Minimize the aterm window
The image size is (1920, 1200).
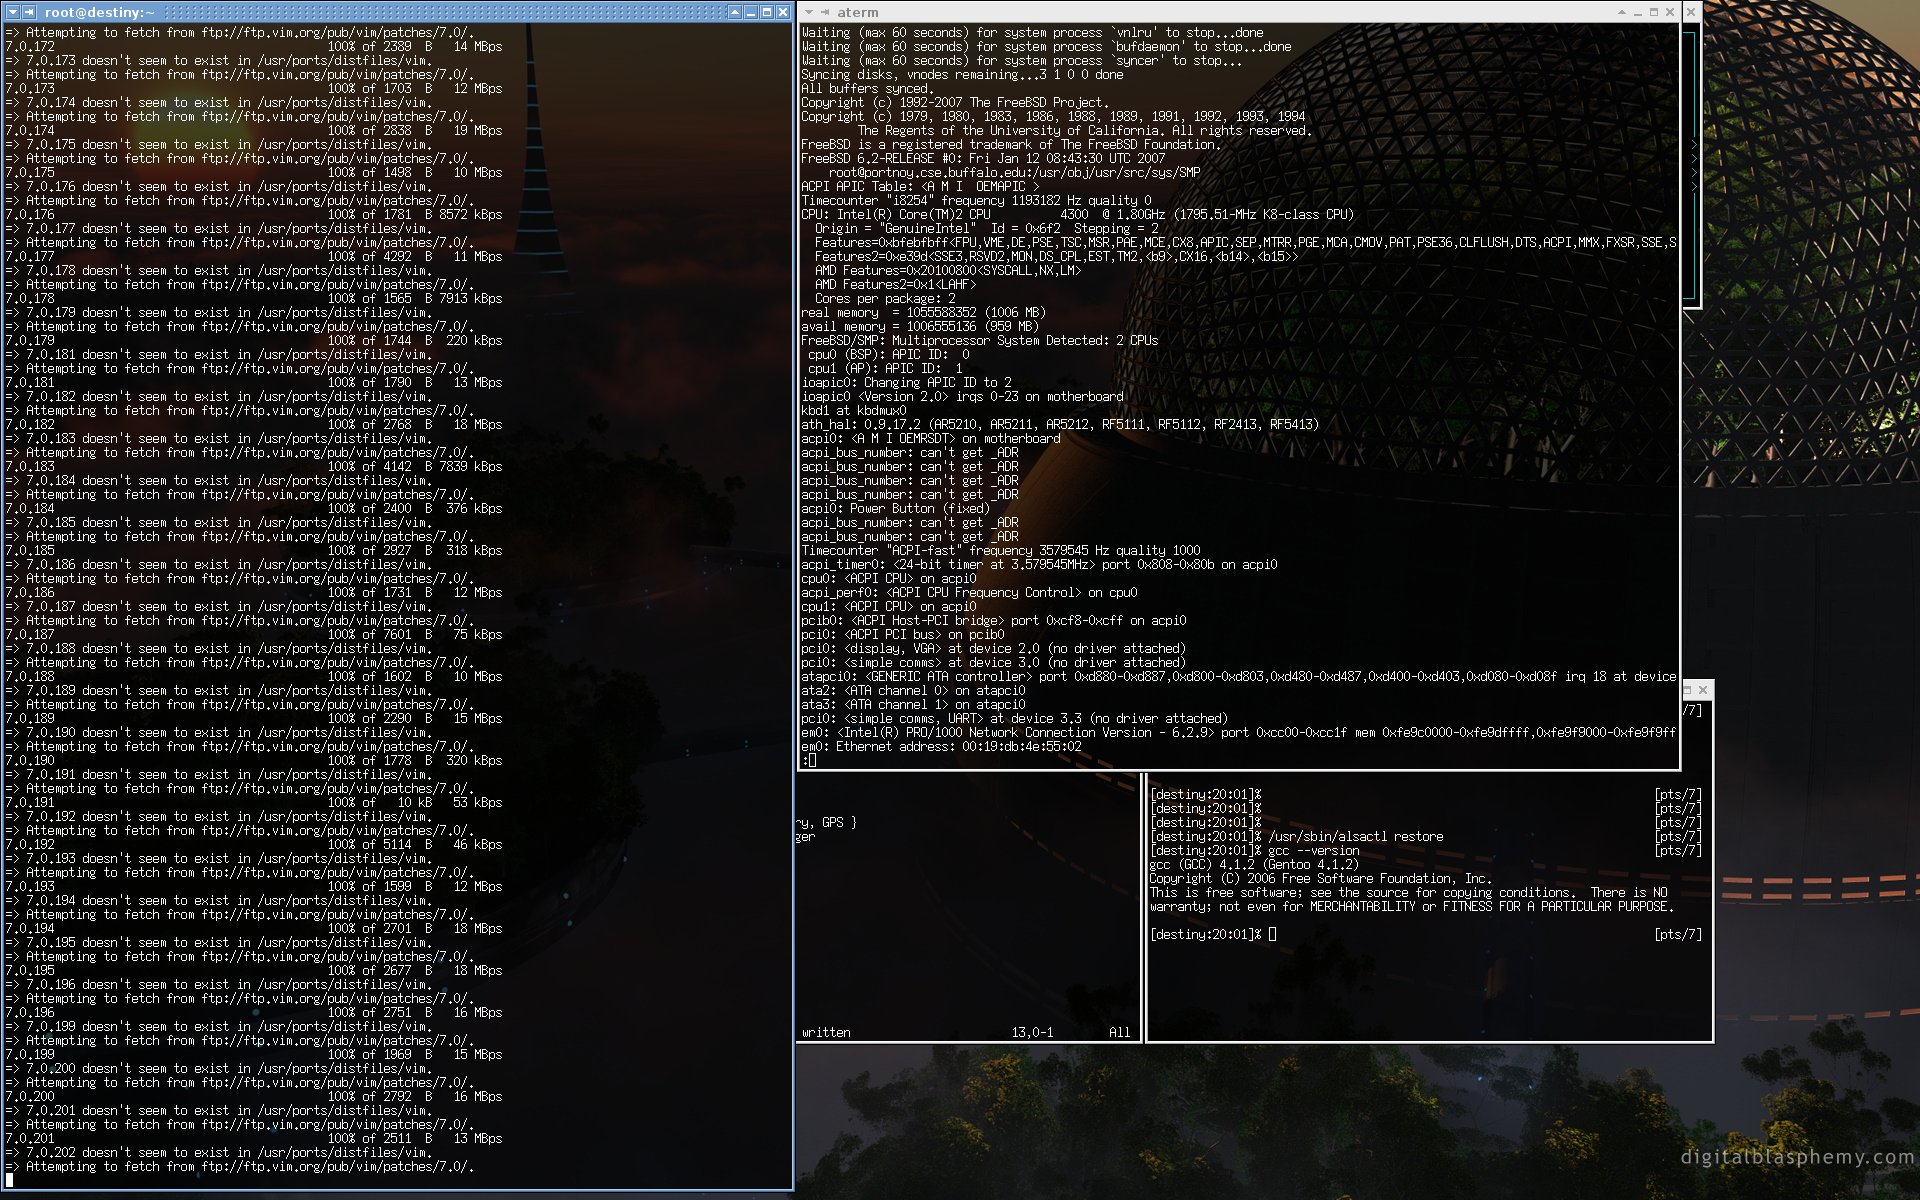pyautogui.click(x=1637, y=12)
